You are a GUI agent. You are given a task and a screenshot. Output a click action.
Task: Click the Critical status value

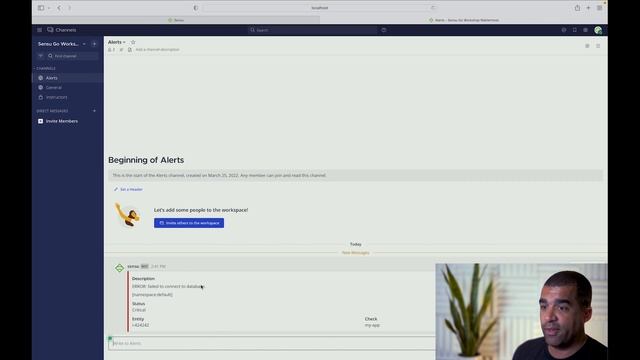[x=139, y=310]
